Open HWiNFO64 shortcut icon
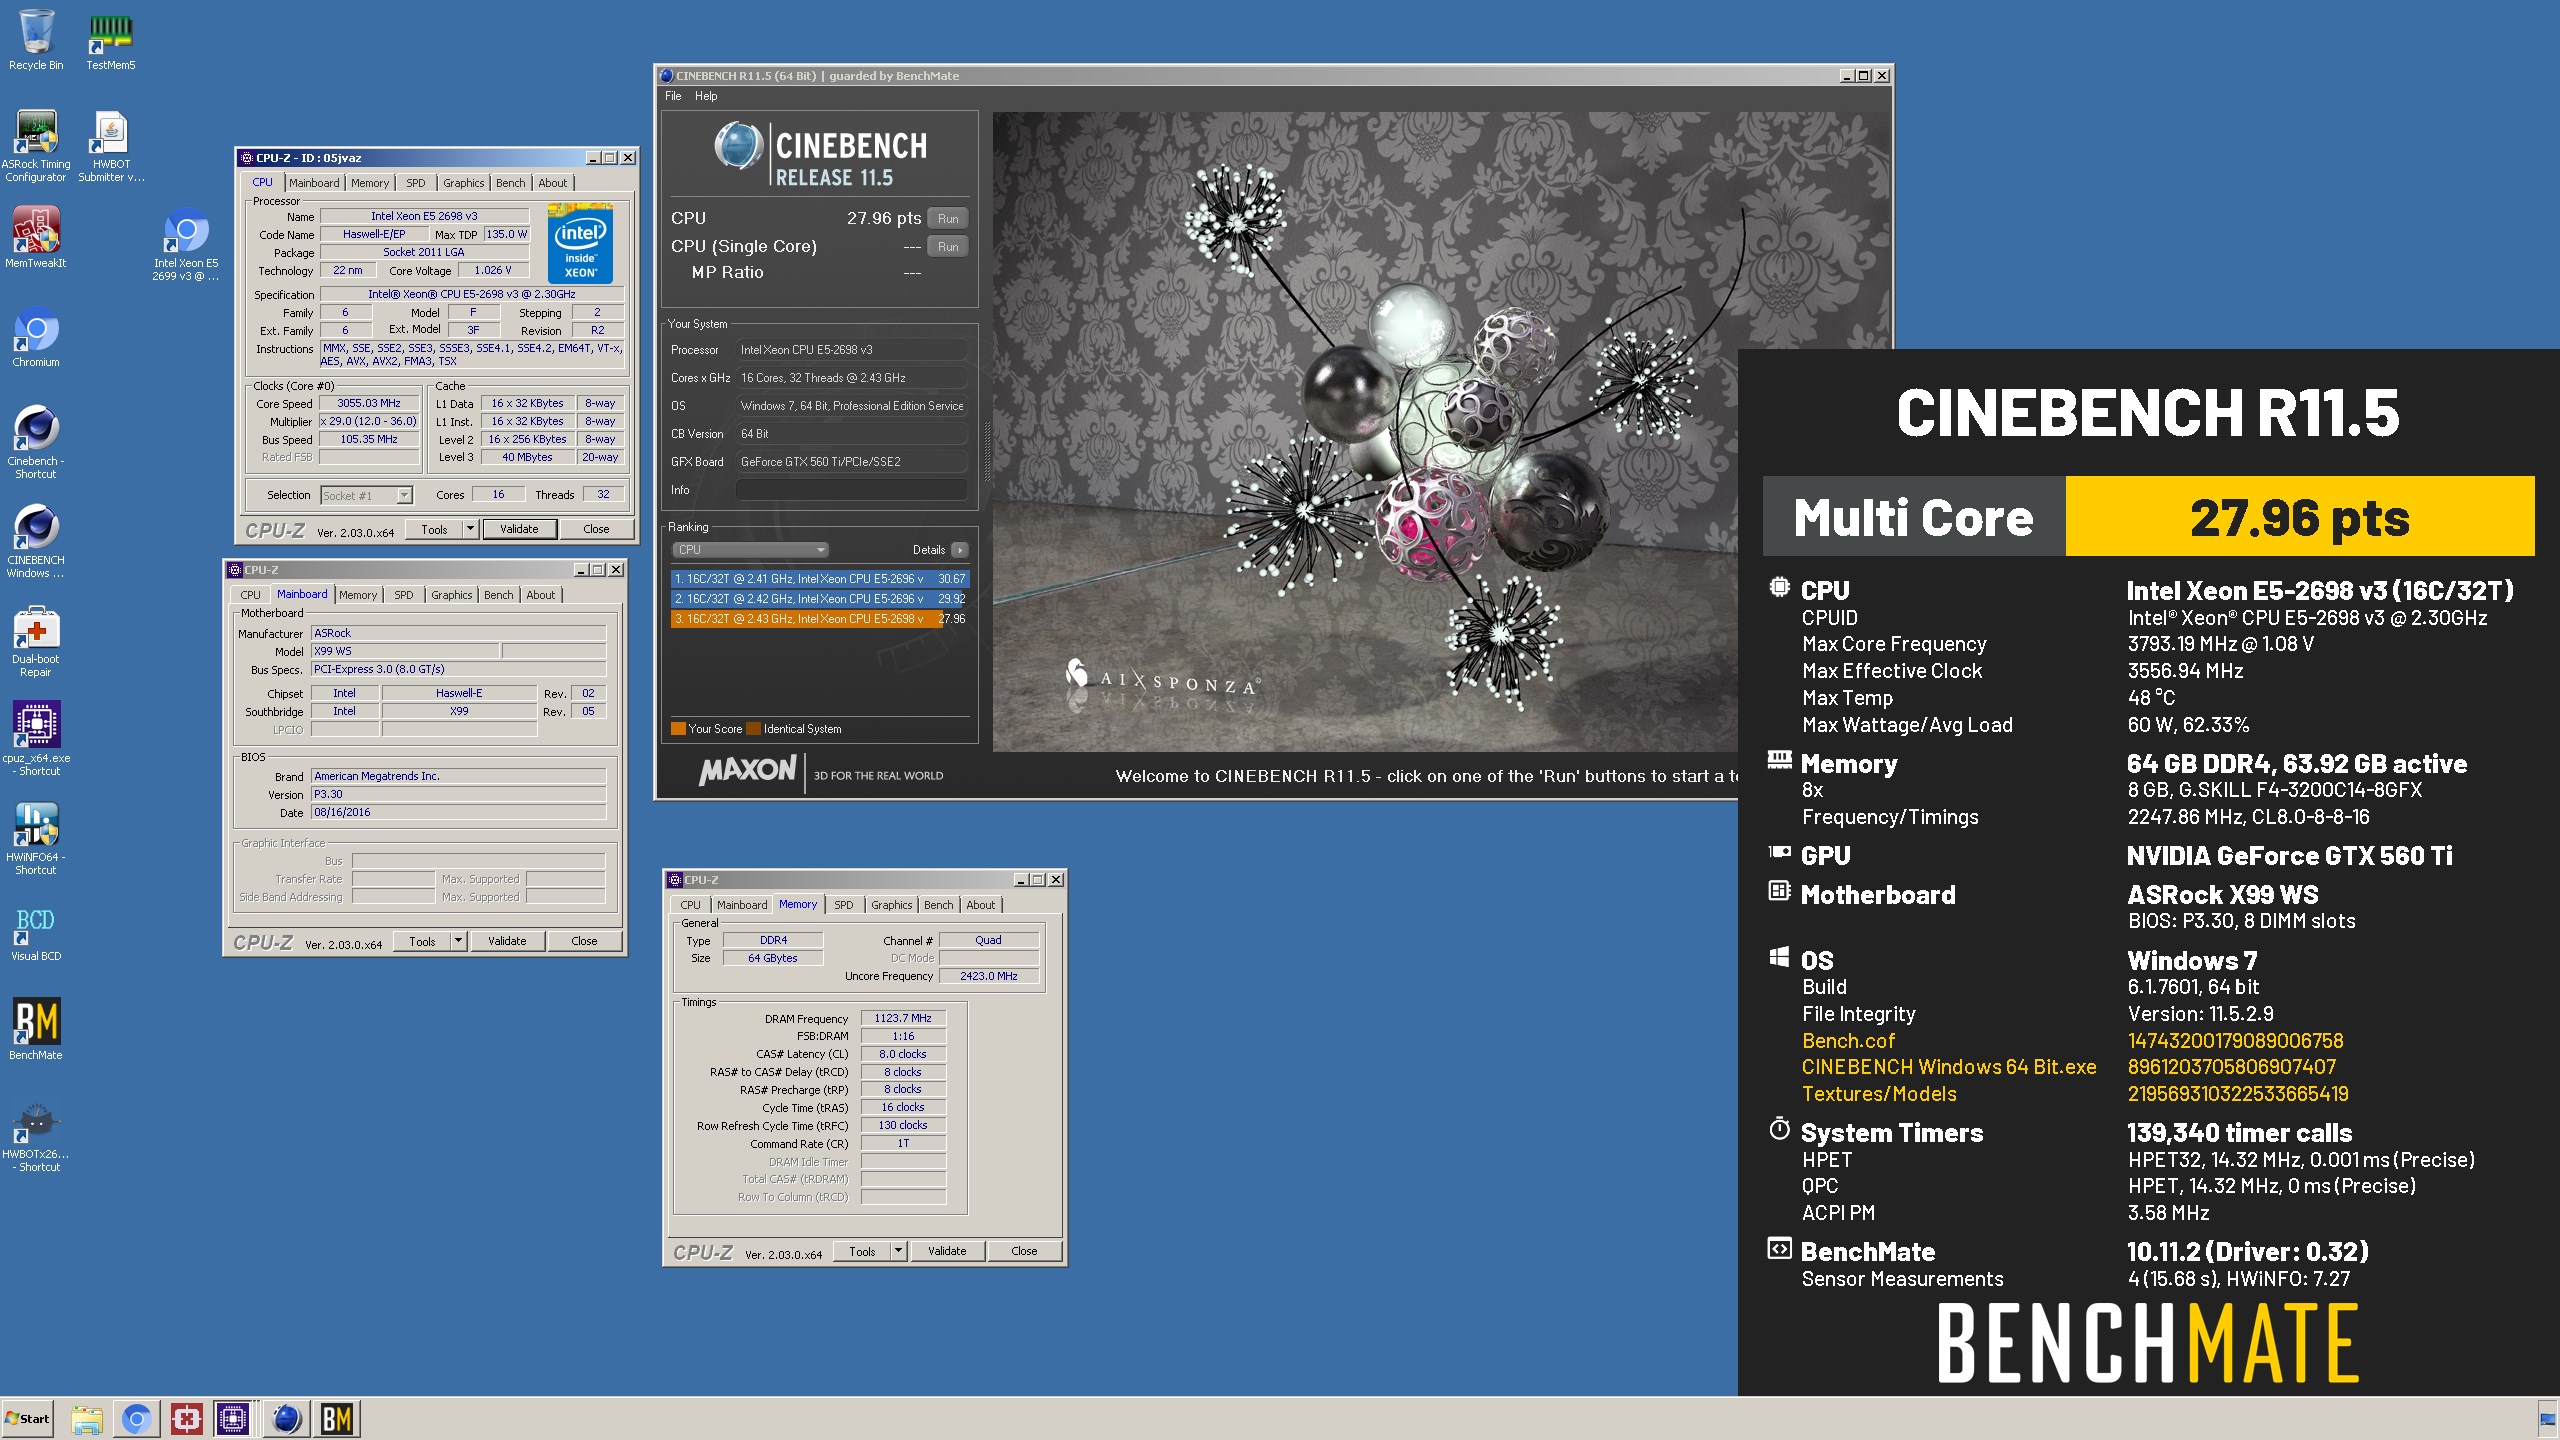The height and width of the screenshot is (1440, 2560). coord(36,839)
